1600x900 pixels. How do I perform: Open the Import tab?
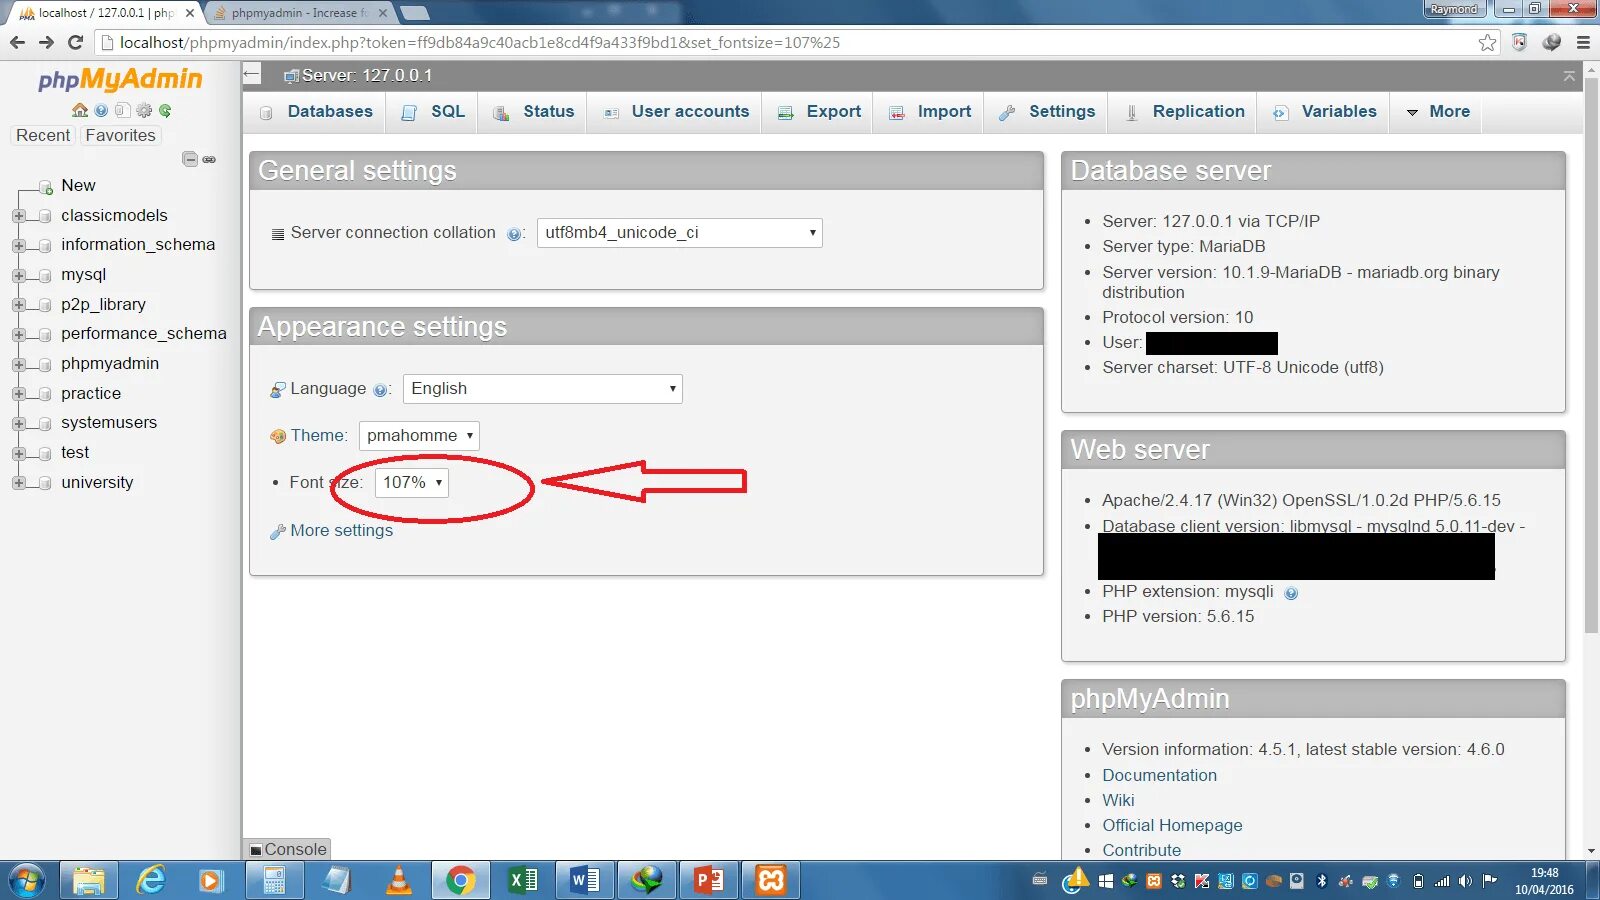pyautogui.click(x=930, y=112)
